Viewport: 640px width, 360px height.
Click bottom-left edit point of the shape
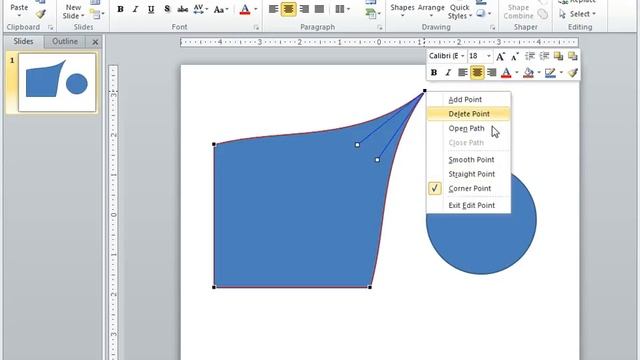tap(214, 287)
